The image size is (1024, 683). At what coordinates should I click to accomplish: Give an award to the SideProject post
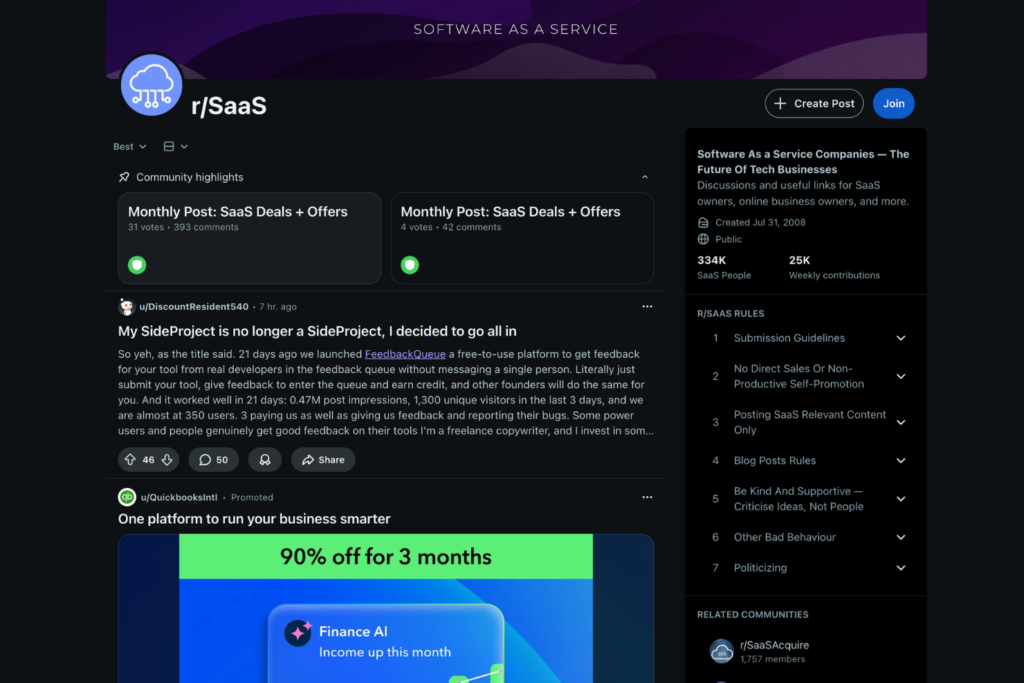pyautogui.click(x=262, y=459)
